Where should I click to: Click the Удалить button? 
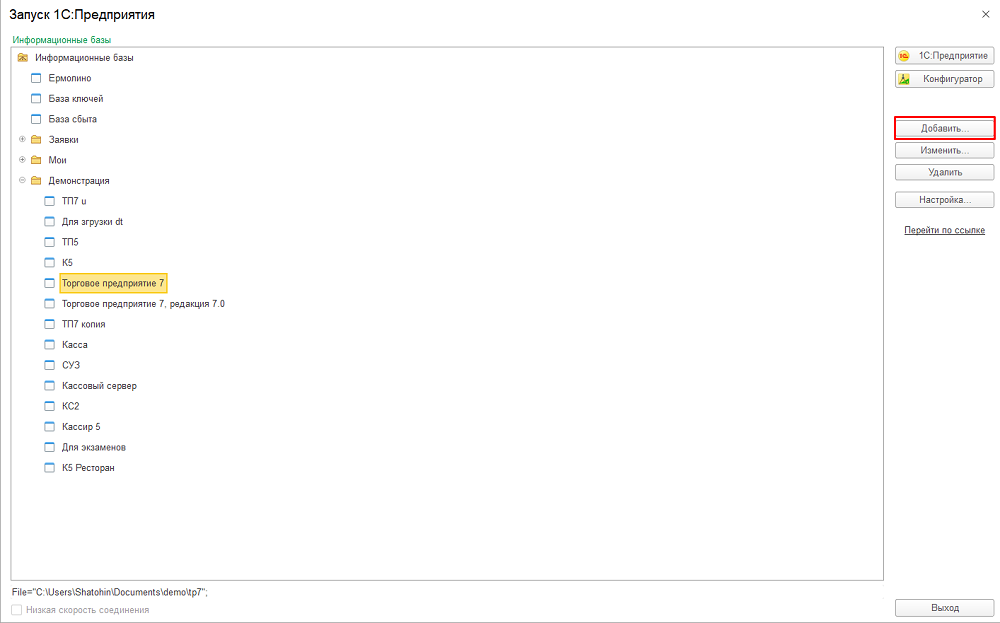(x=945, y=172)
